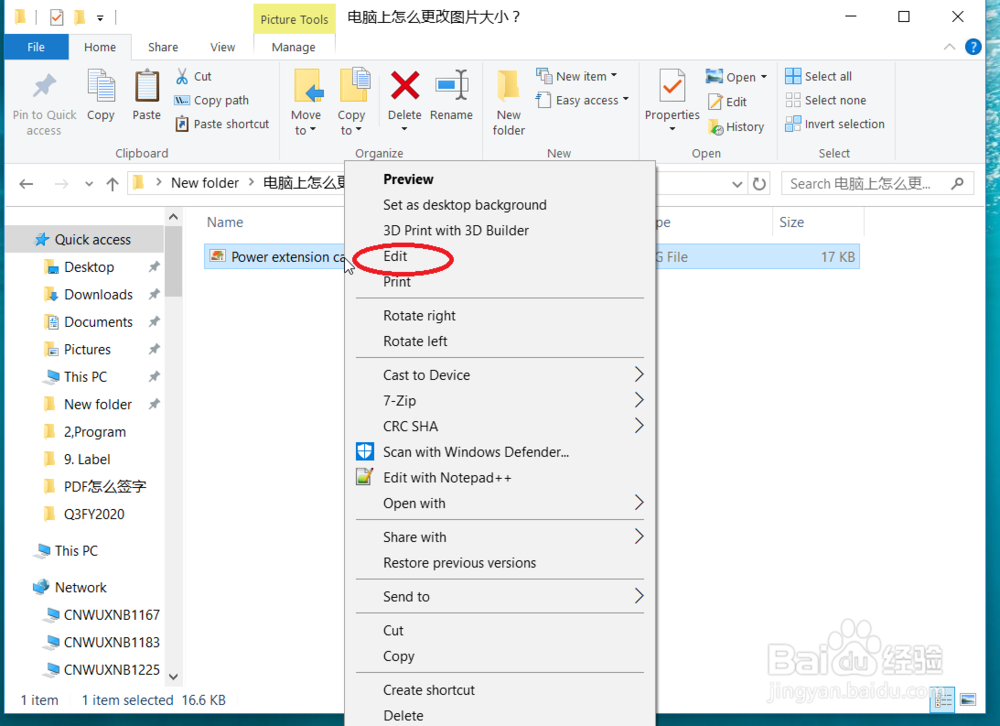
Task: Open the File tab
Action: pos(36,47)
